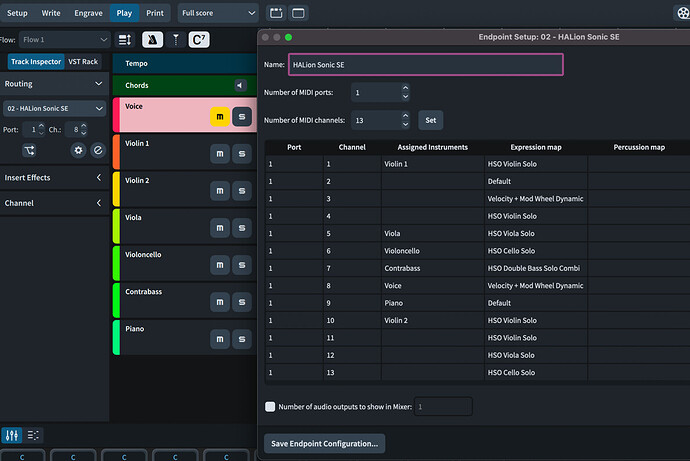This screenshot has height=461, width=690.
Task: Click the lower zone list icon
Action: (33, 435)
